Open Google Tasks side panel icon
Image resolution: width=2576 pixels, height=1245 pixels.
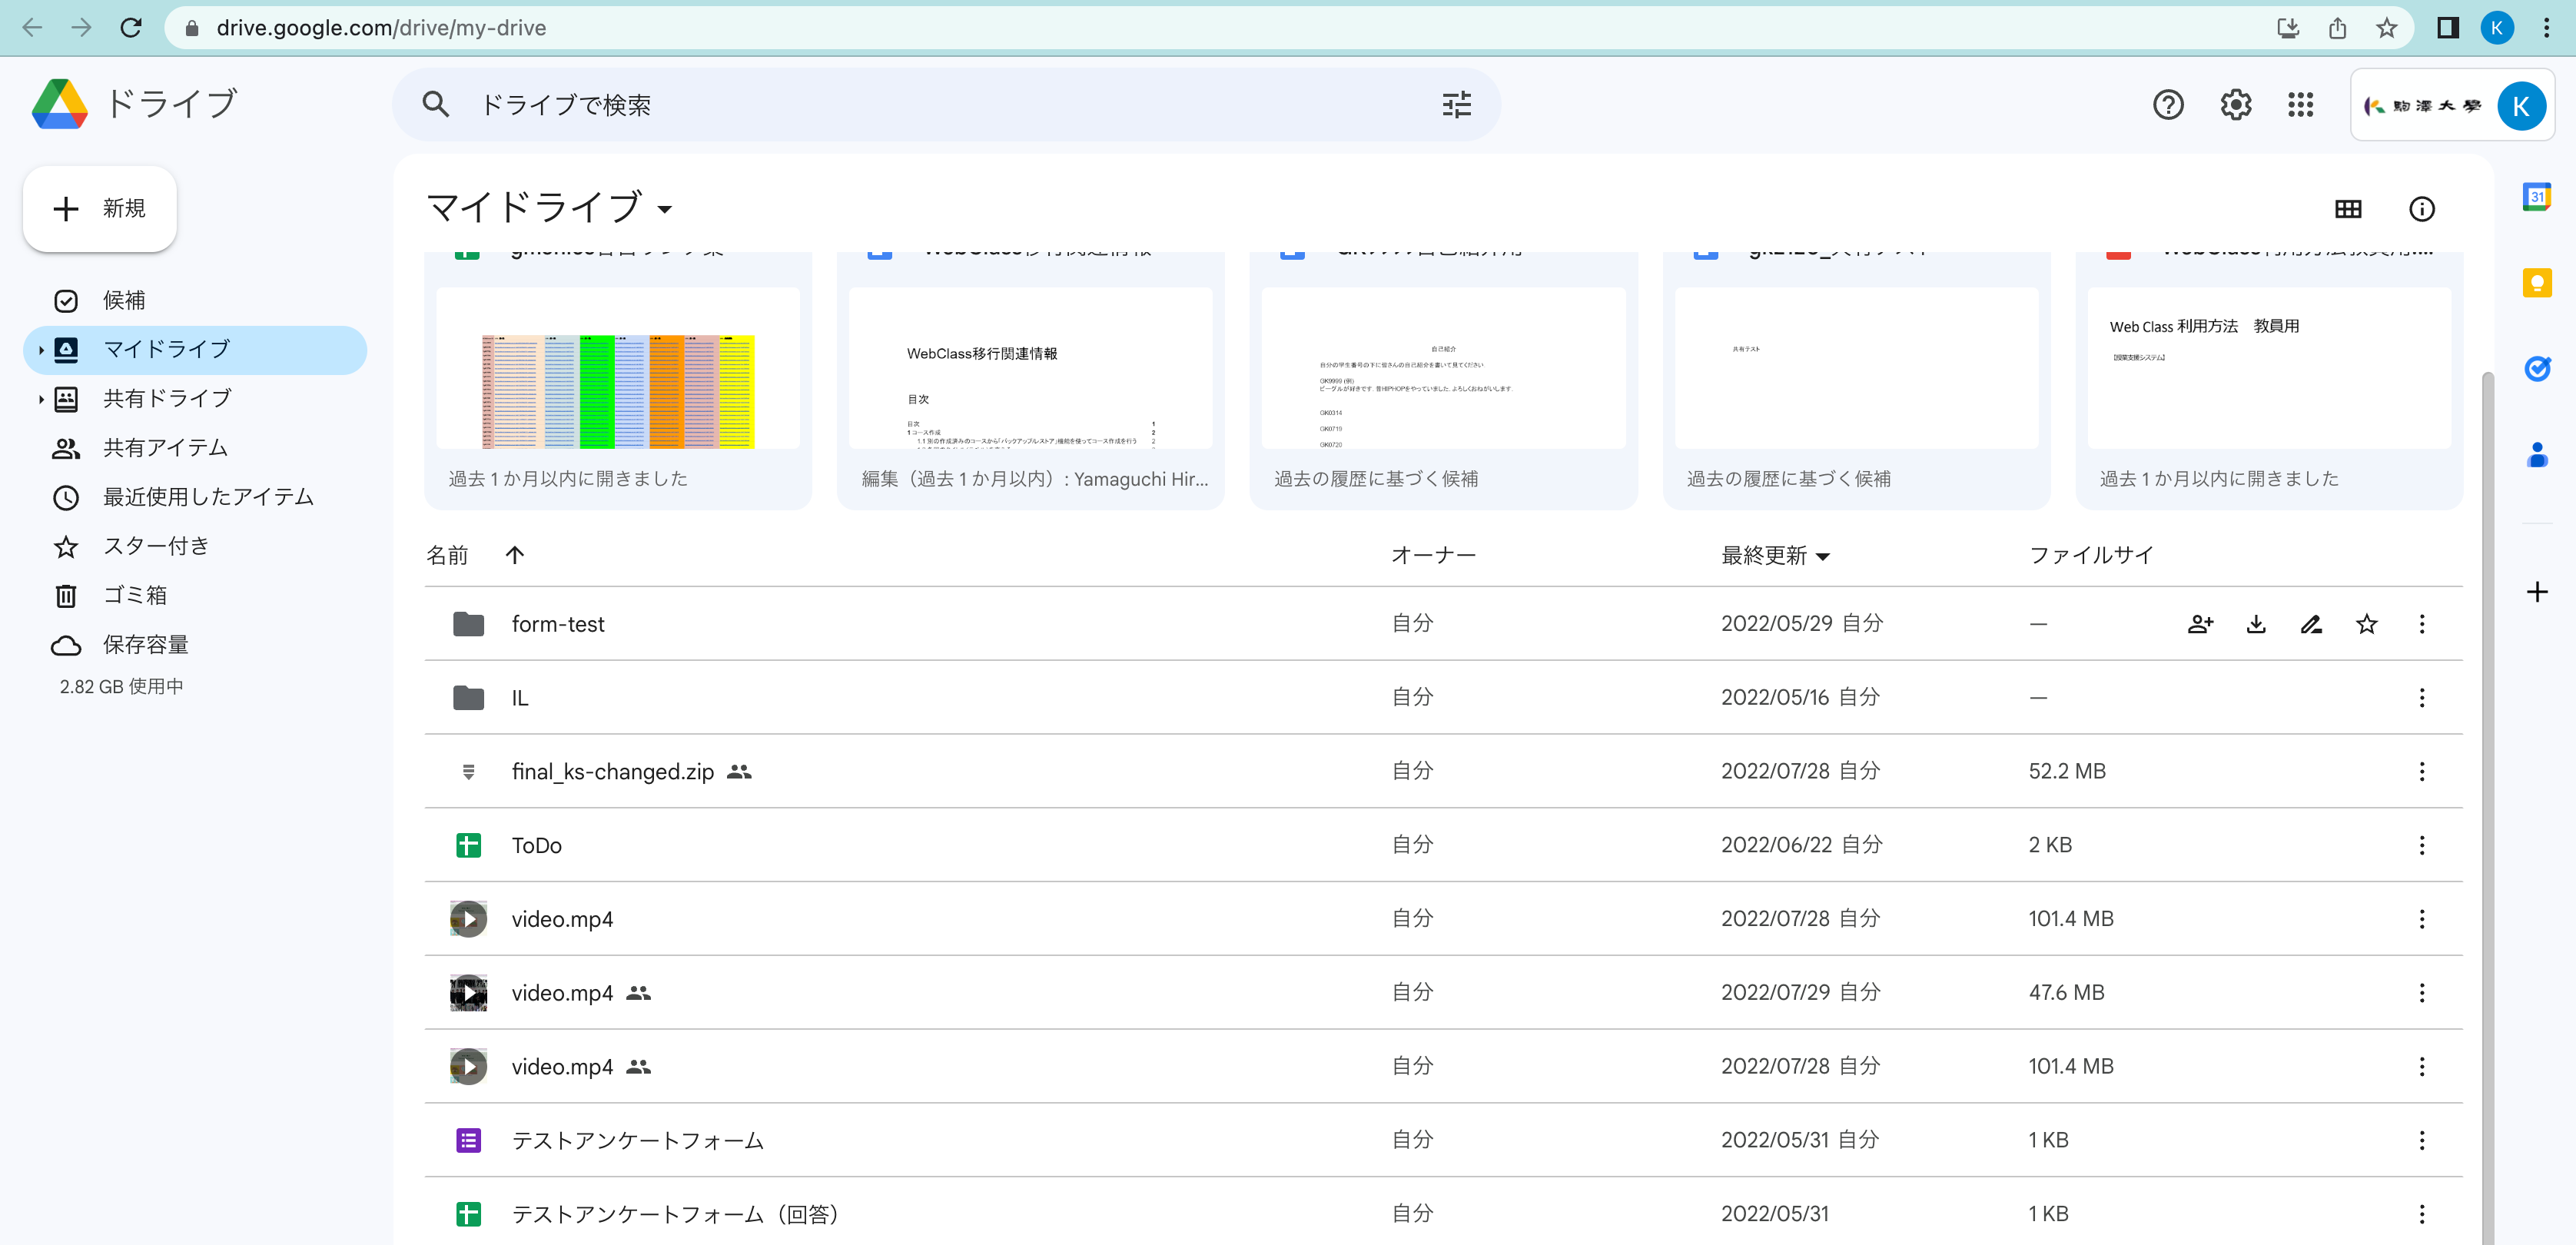(x=2536, y=369)
